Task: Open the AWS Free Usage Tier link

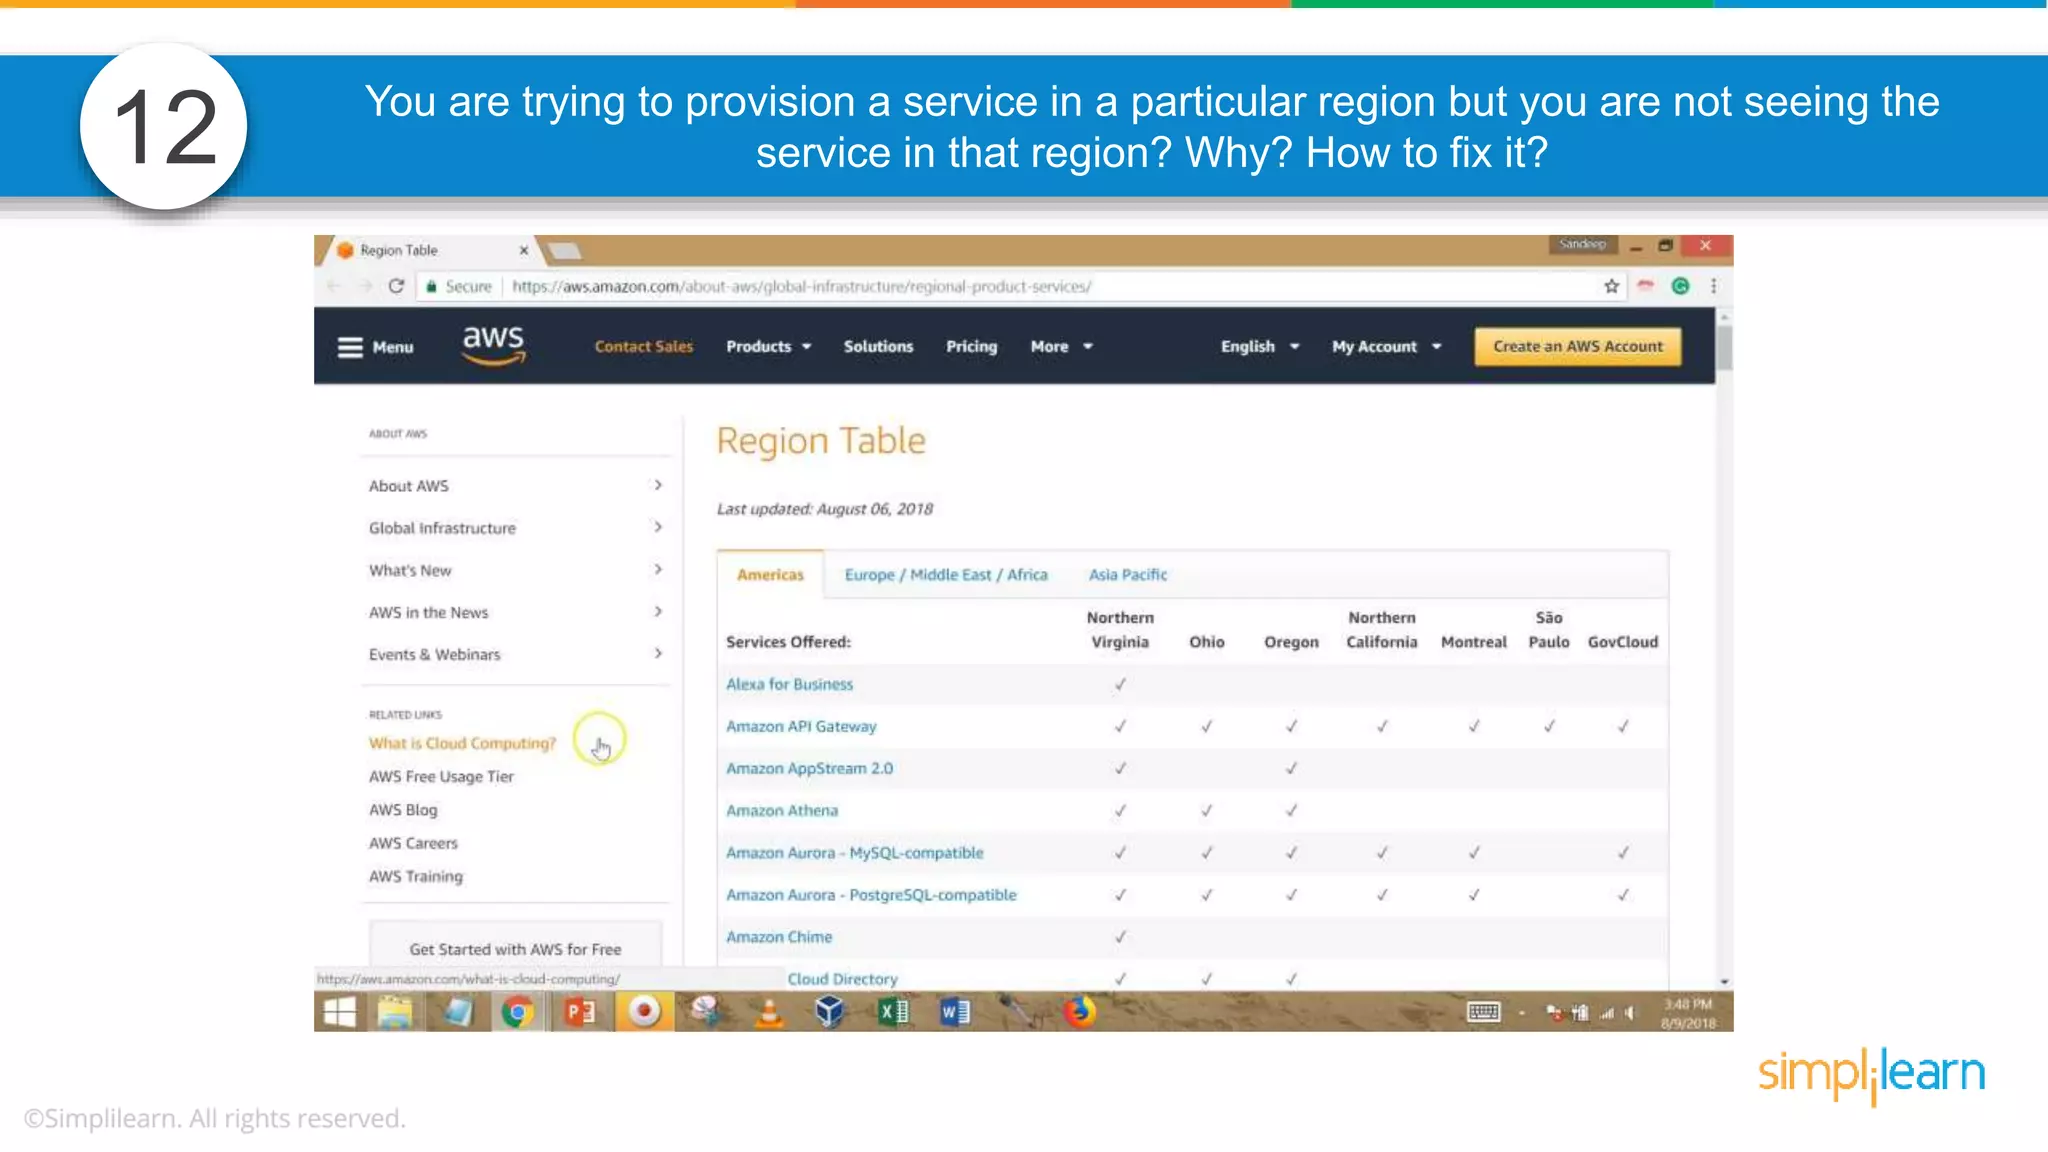Action: pyautogui.click(x=441, y=776)
